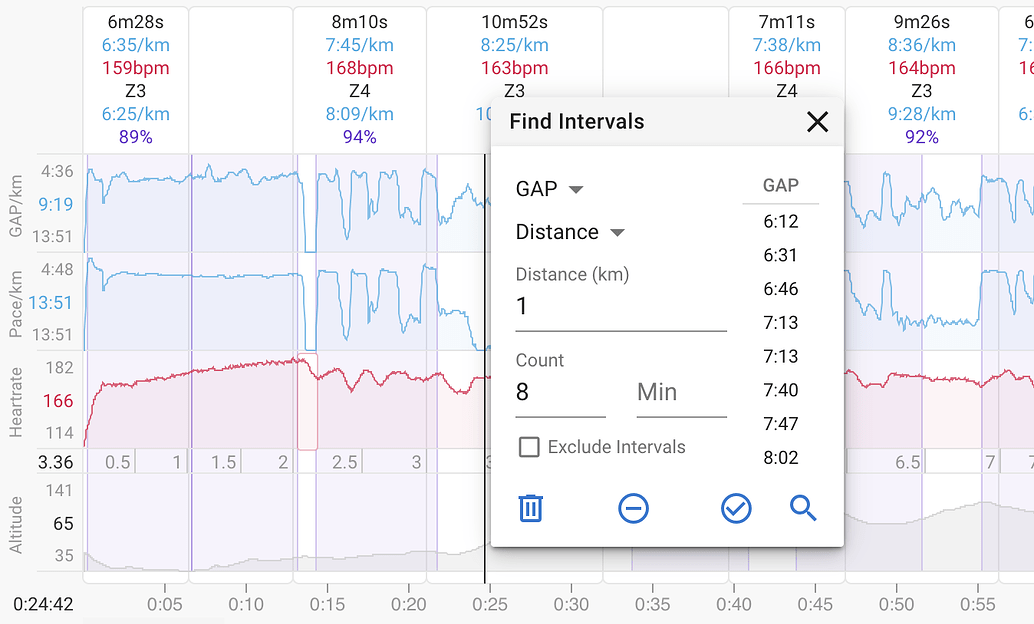Select the 10m52s interval summary
This screenshot has width=1034, height=624.
[x=514, y=80]
